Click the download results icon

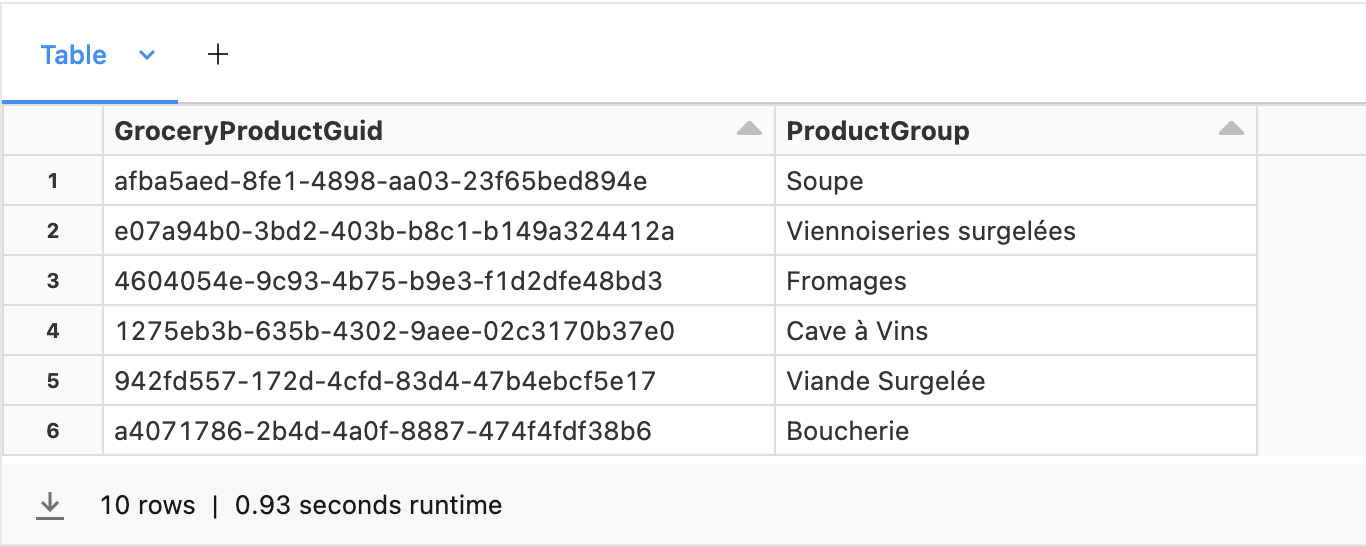point(49,506)
